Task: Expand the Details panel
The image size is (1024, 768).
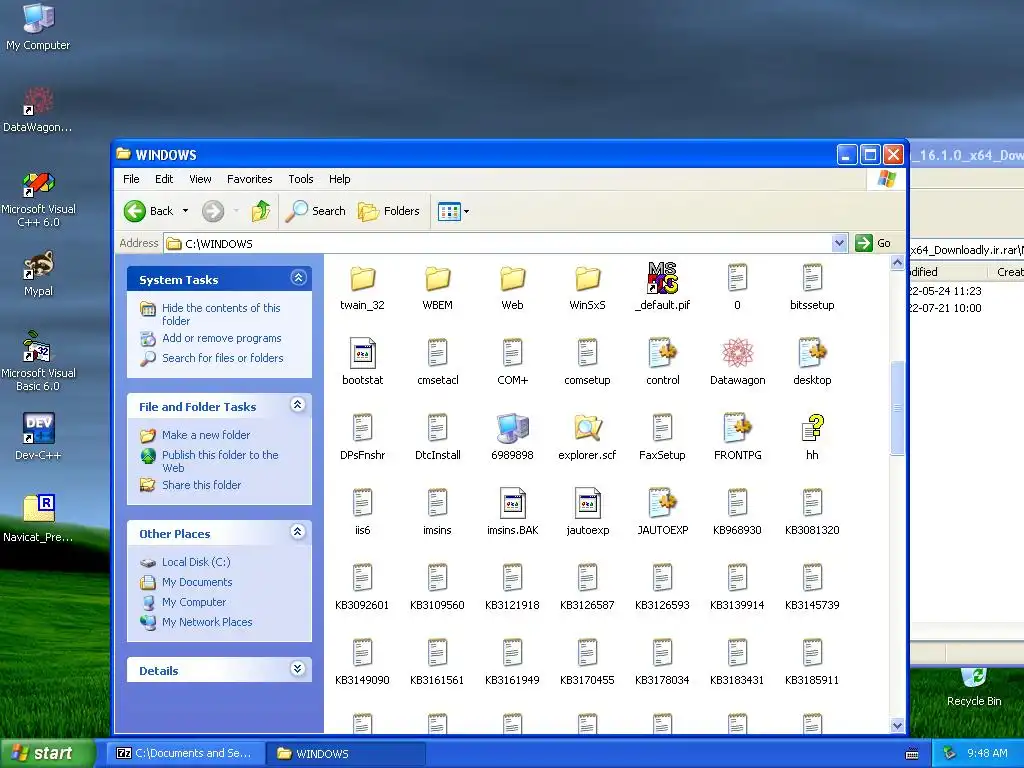Action: (x=298, y=669)
